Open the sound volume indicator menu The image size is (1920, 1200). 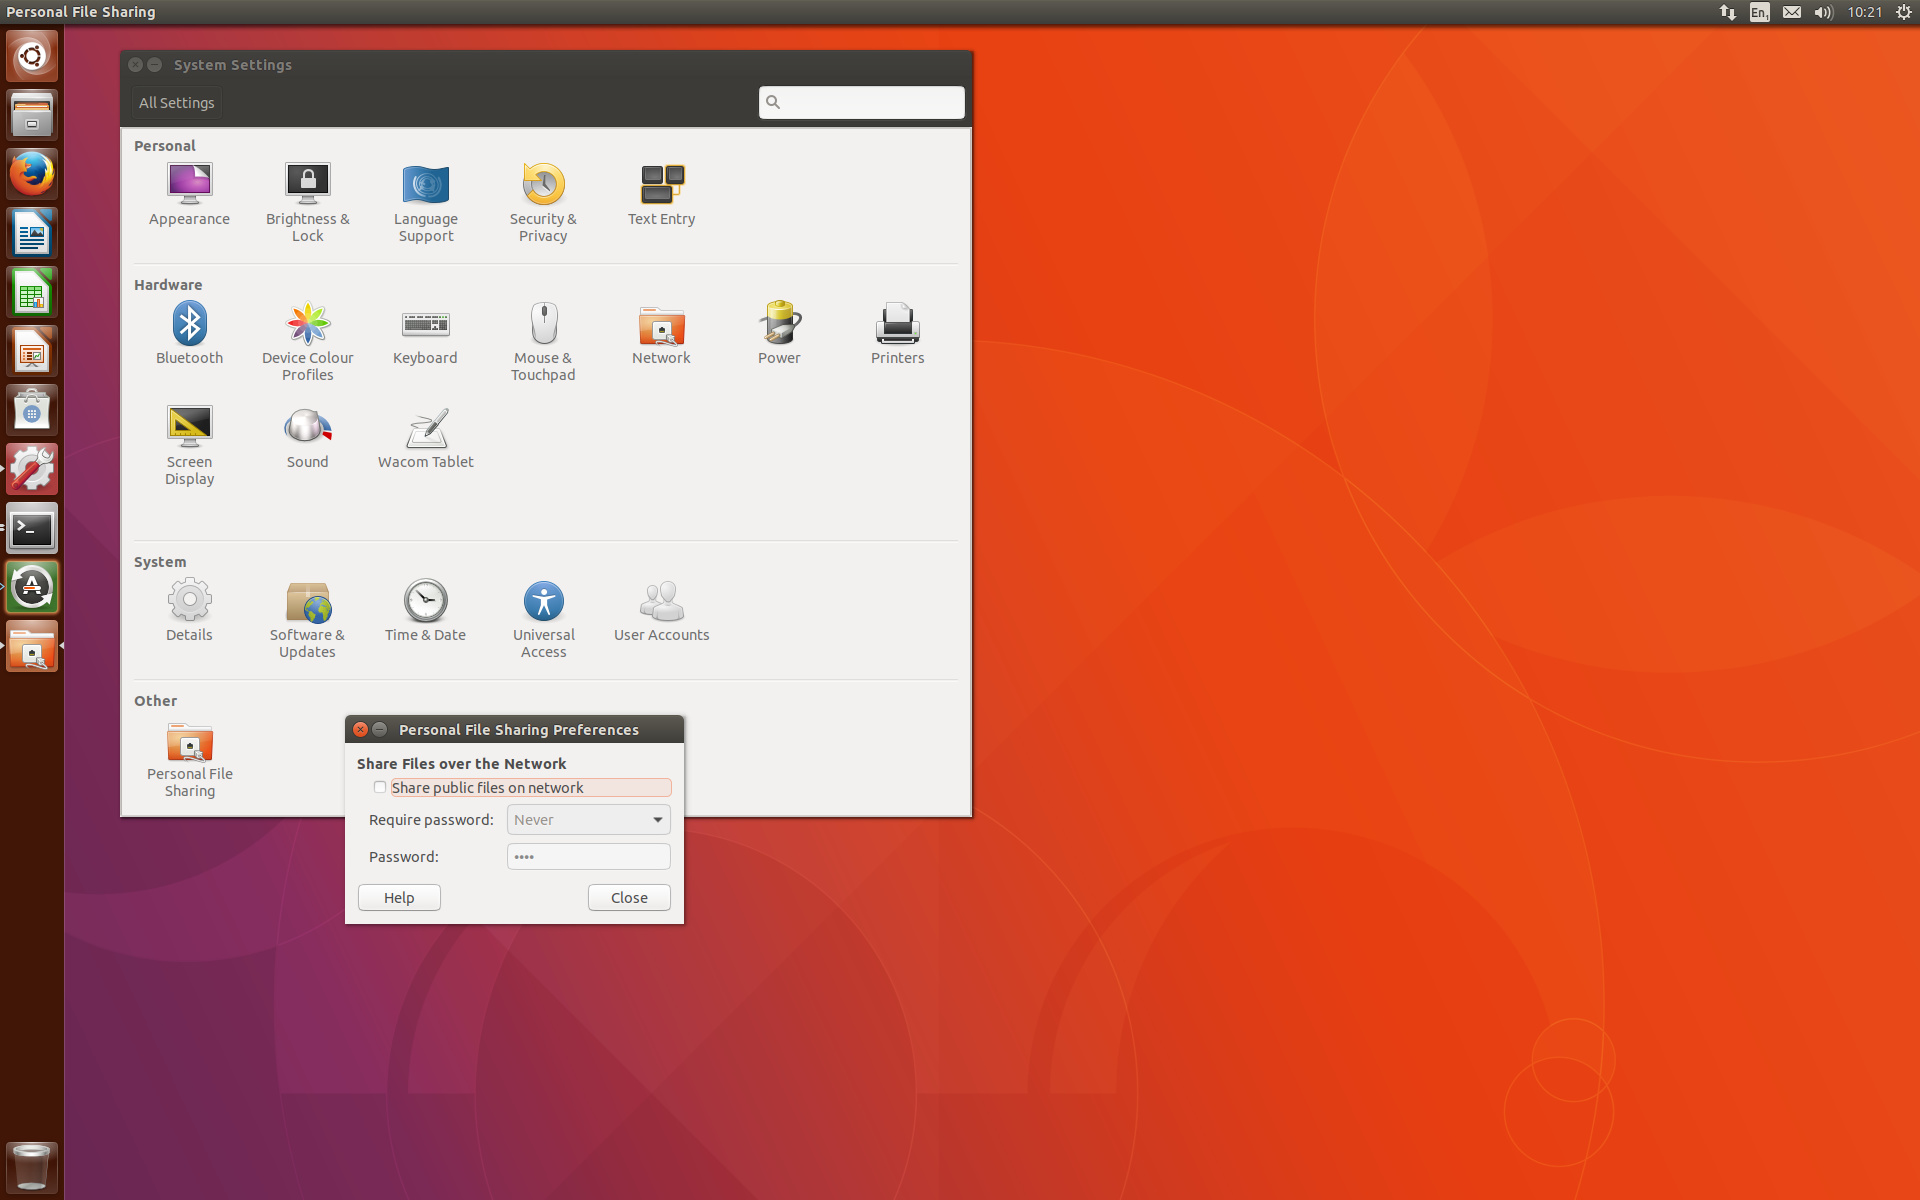click(x=1823, y=12)
